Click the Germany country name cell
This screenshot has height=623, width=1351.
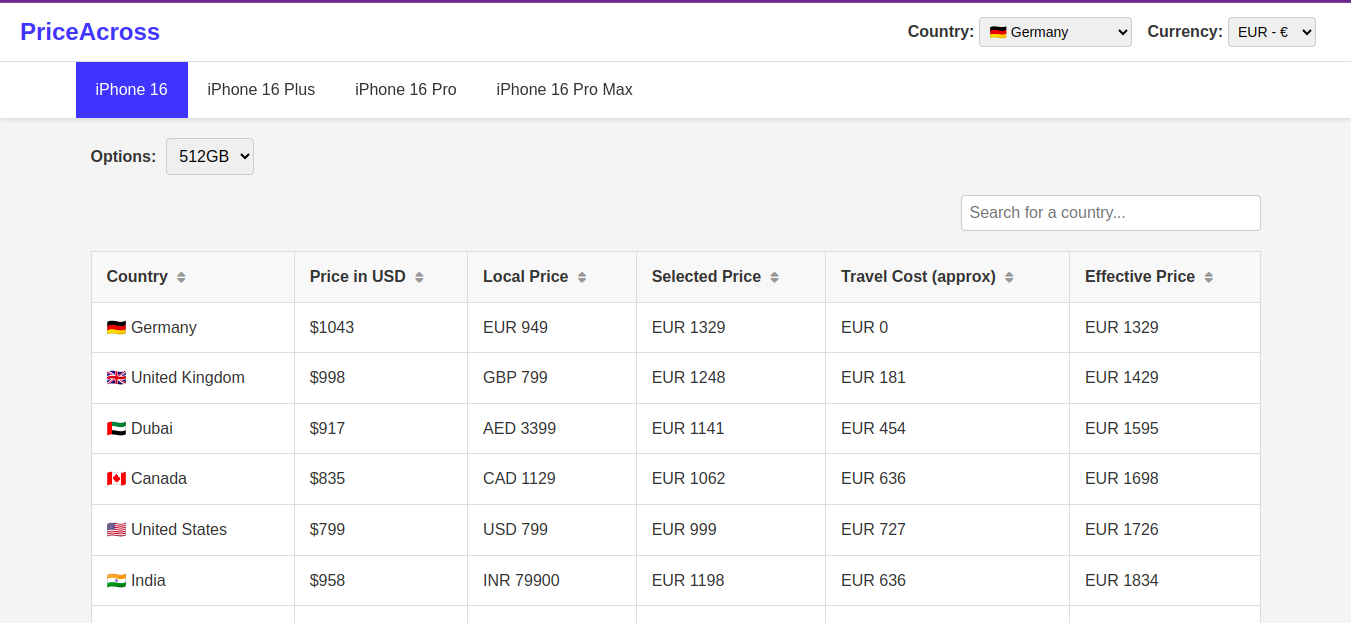[x=193, y=328]
